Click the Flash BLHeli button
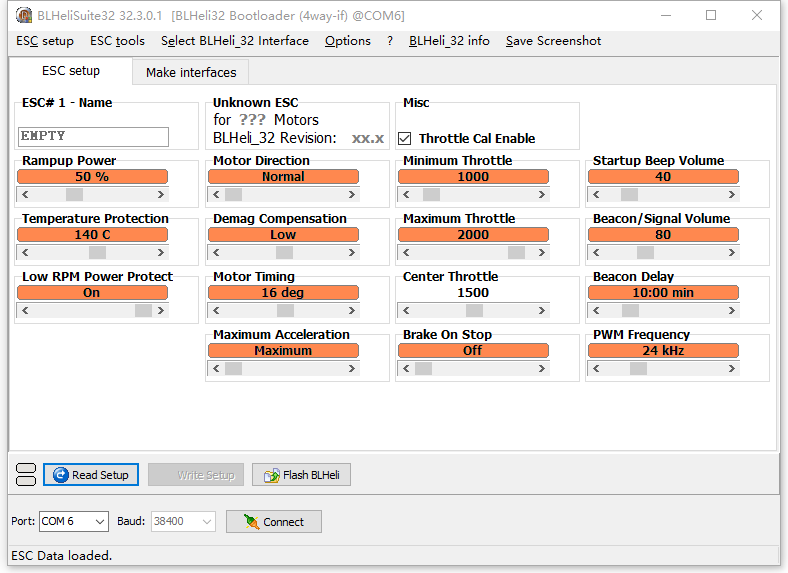Image resolution: width=788 pixels, height=573 pixels. click(301, 474)
